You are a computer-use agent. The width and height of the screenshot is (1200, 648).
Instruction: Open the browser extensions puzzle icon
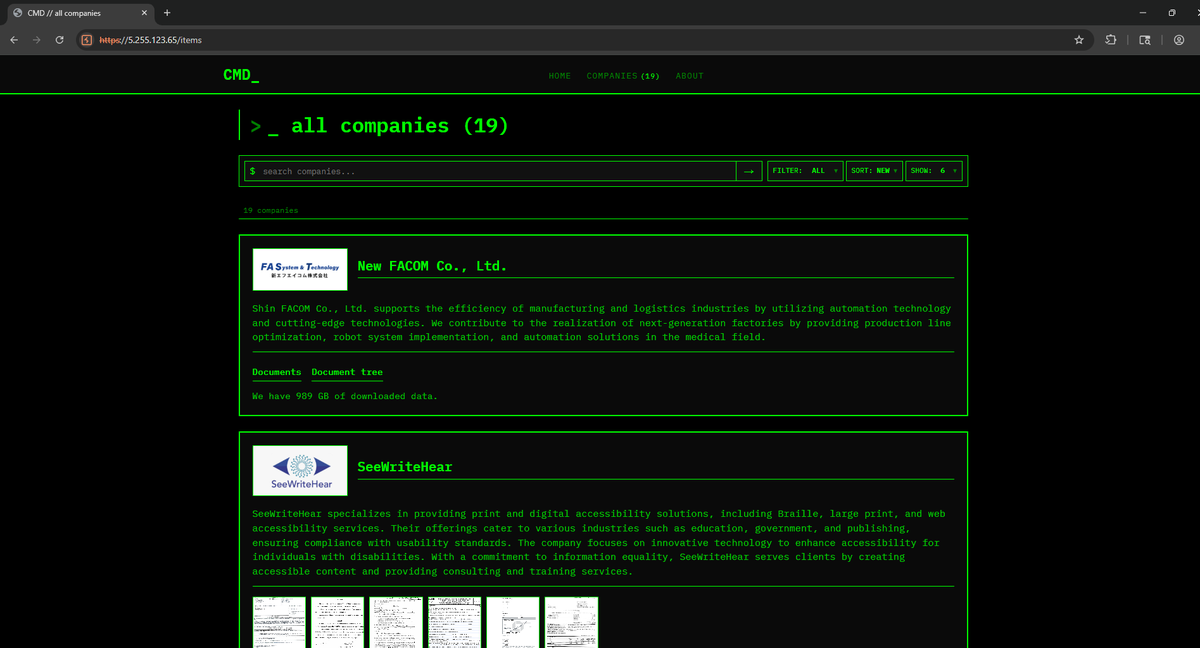(x=1111, y=40)
